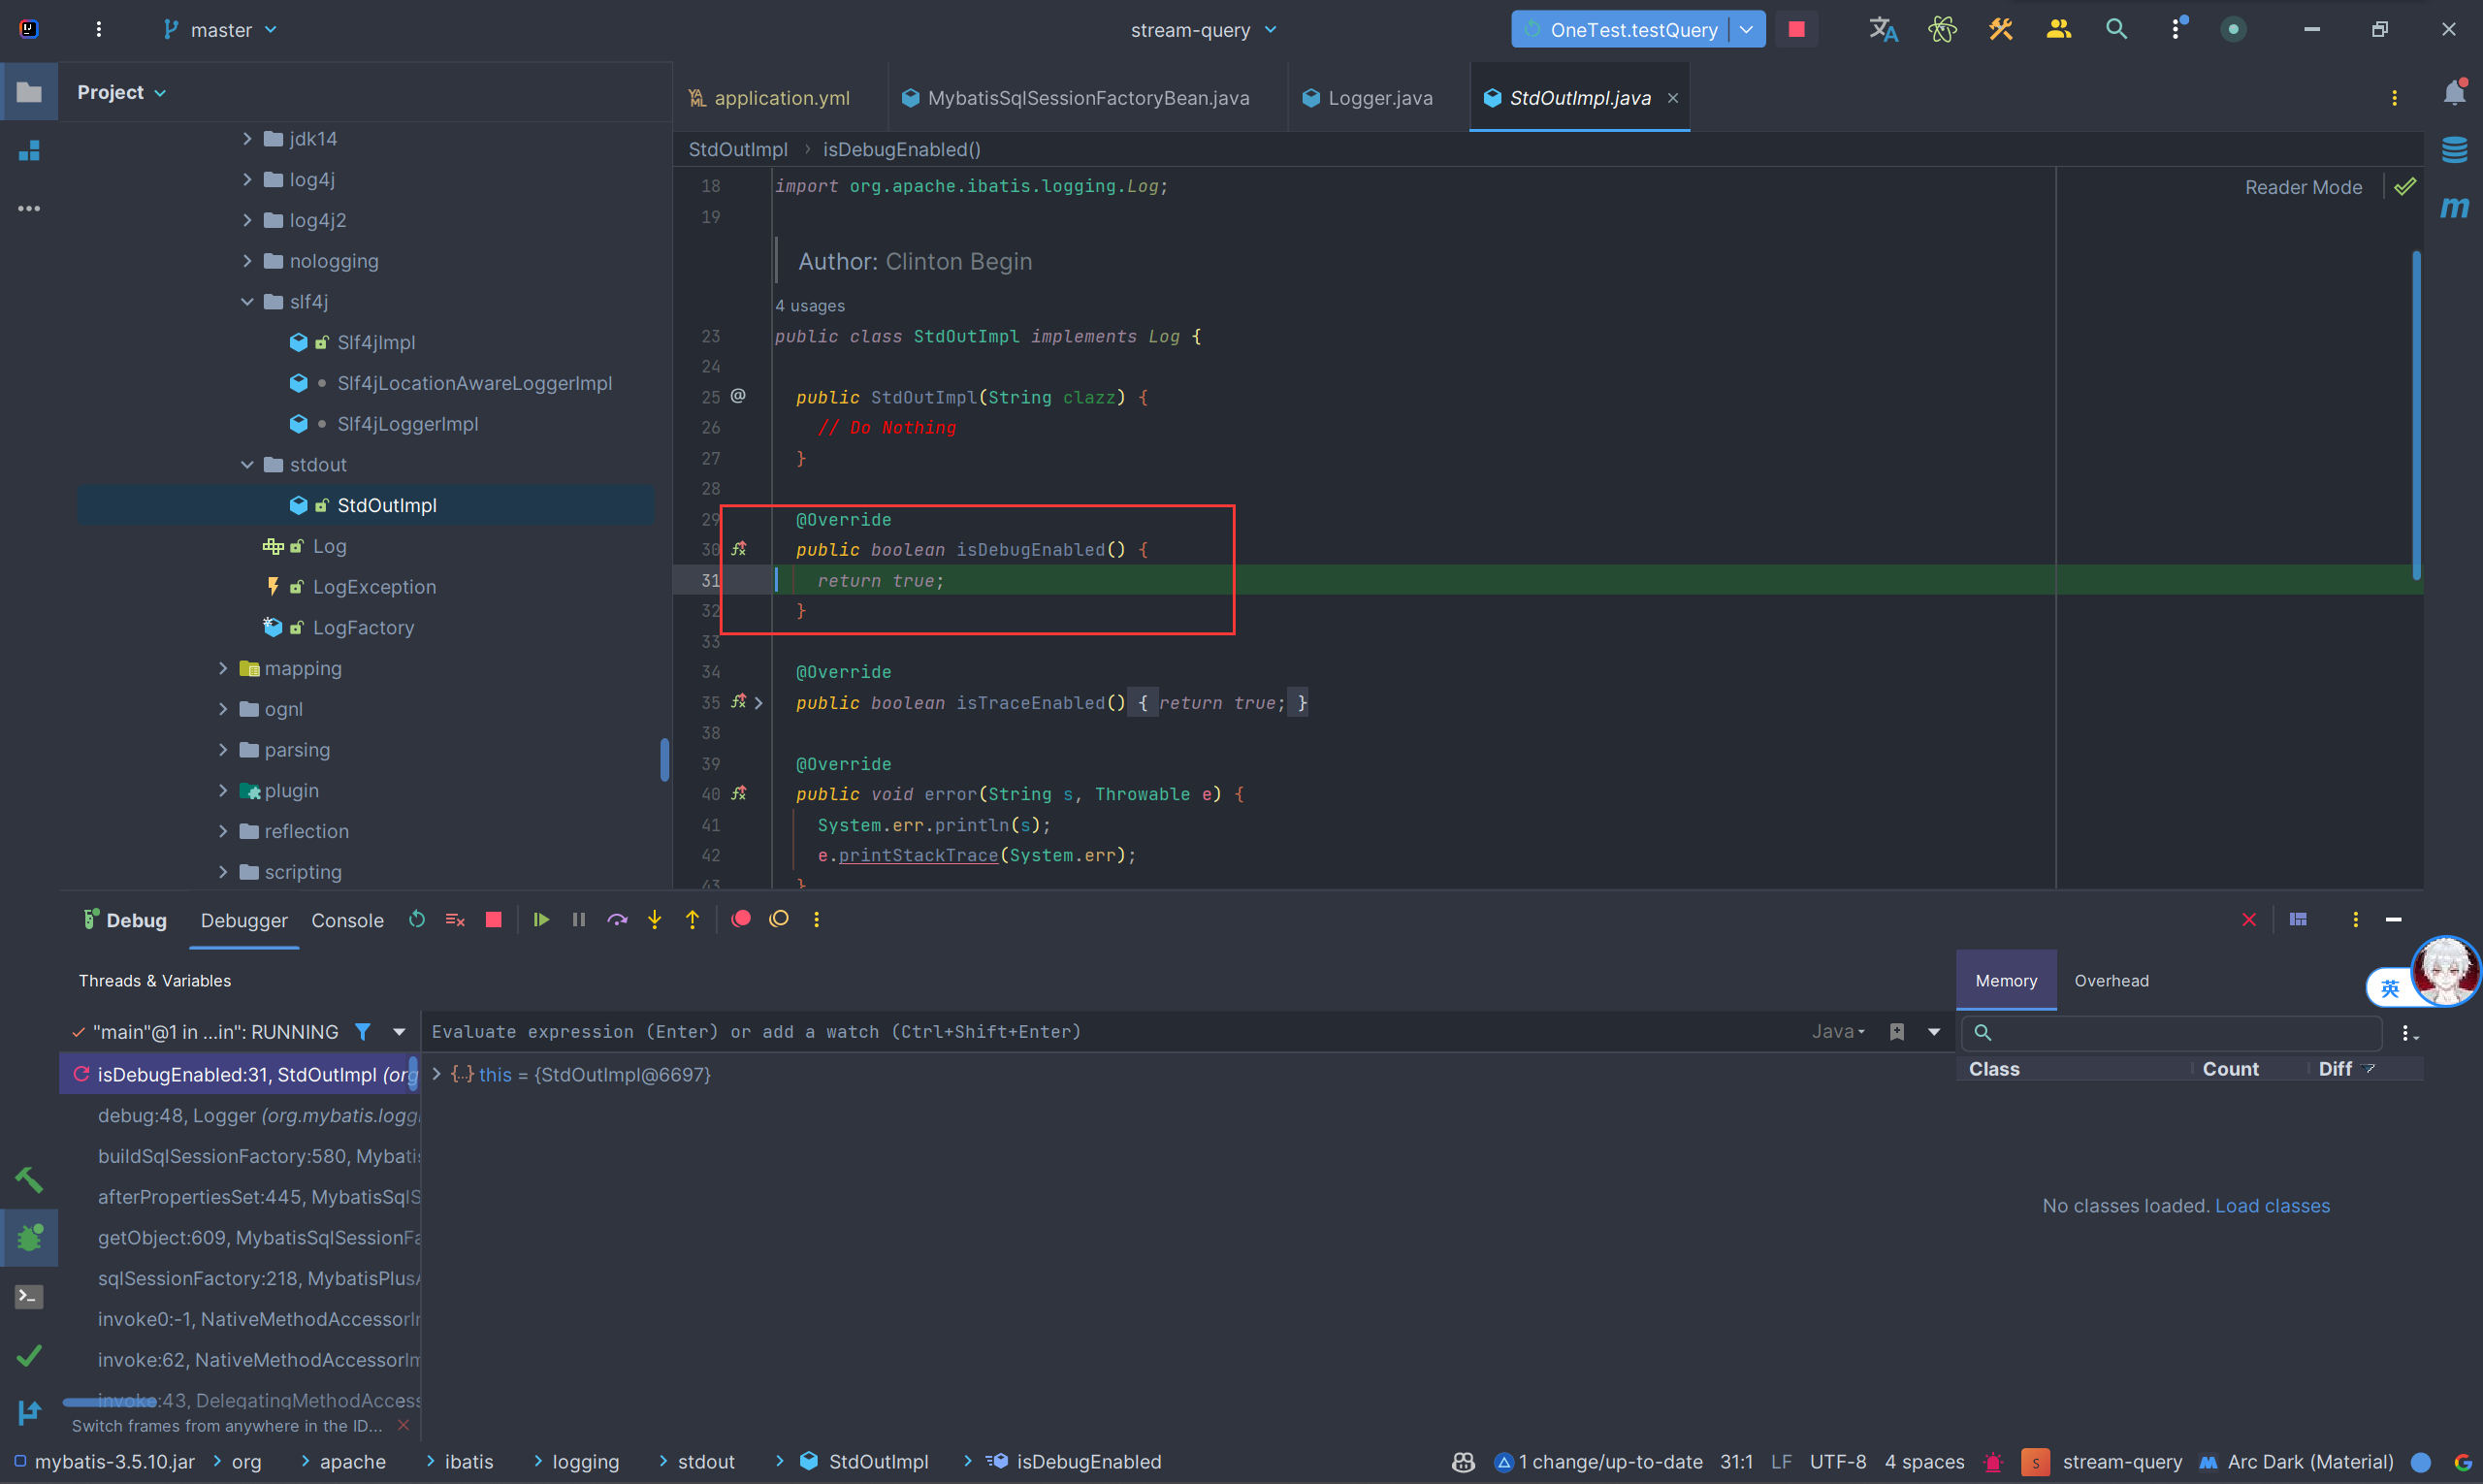Click the red Stop button in top toolbar
The width and height of the screenshot is (2483, 1484).
point(1796,30)
